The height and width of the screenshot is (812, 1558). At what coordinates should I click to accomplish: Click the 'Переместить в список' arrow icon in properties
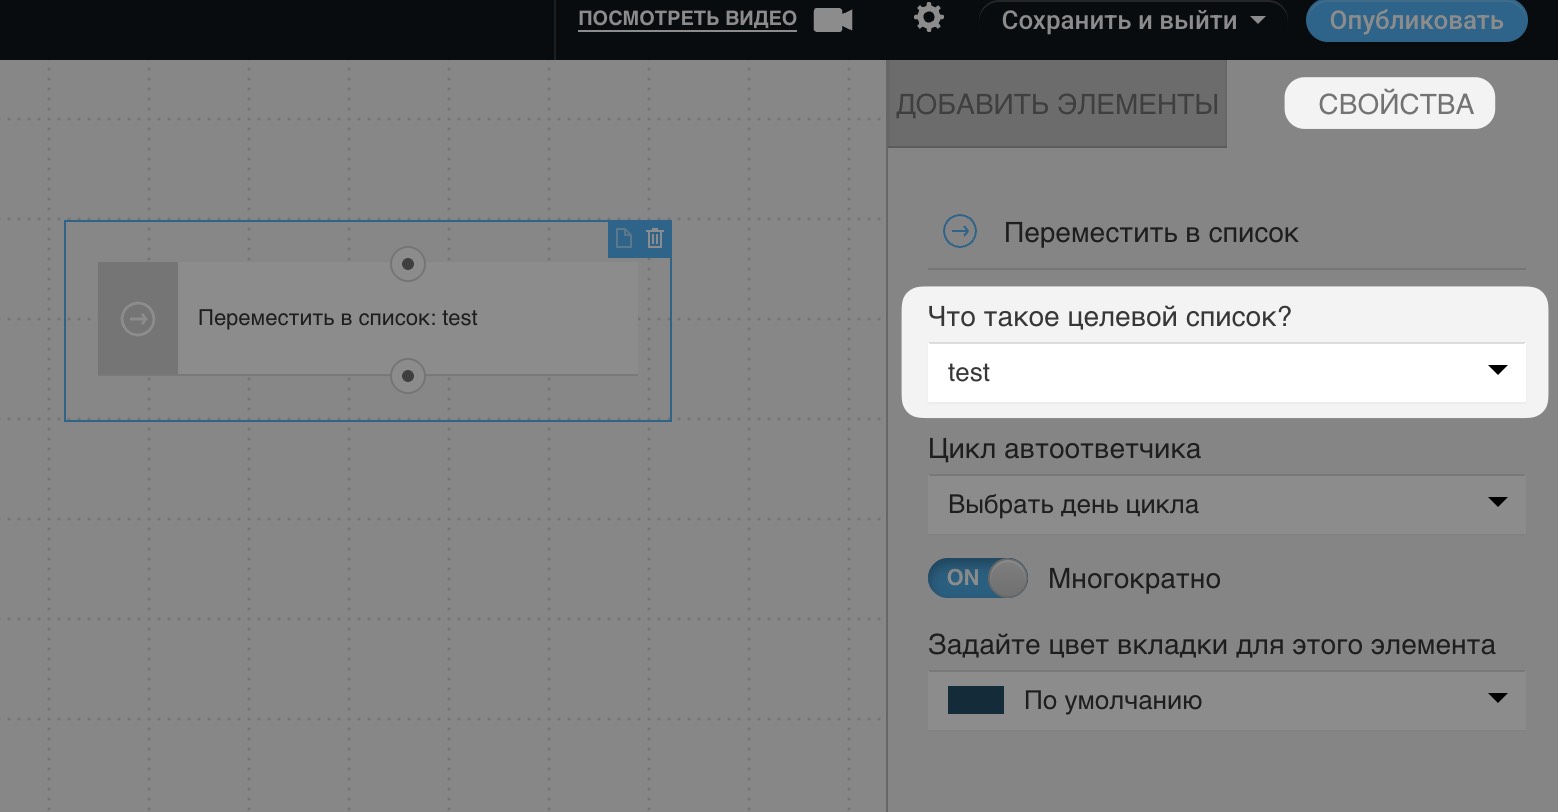tap(960, 233)
